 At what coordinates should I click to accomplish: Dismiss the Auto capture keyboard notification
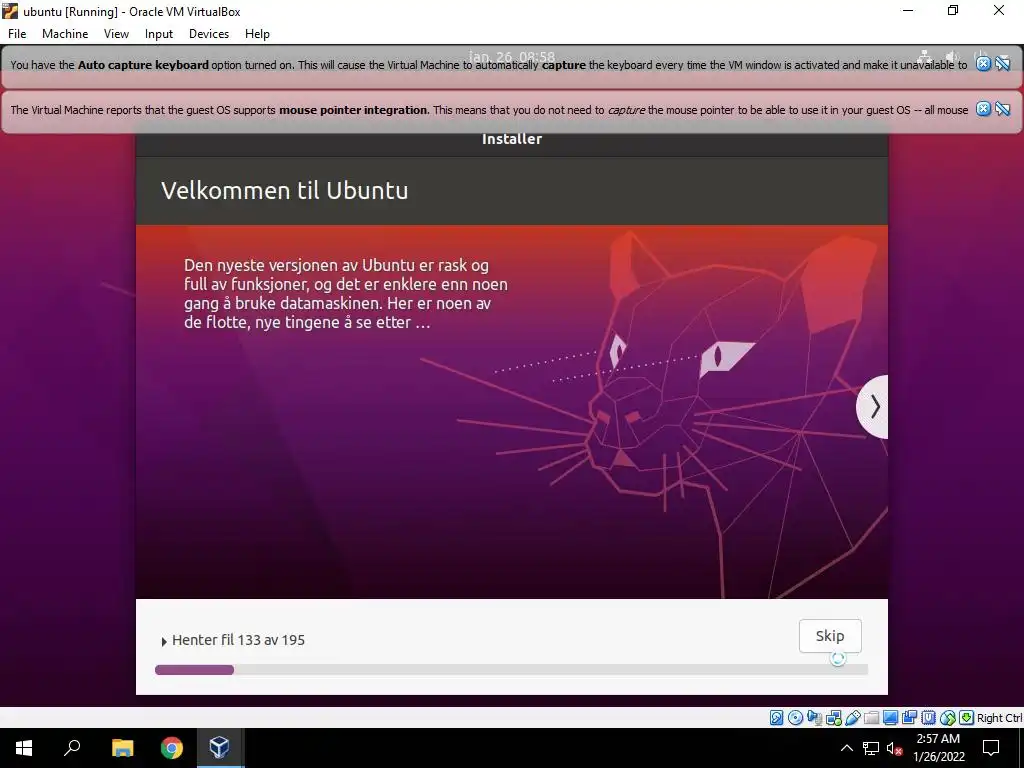983,63
